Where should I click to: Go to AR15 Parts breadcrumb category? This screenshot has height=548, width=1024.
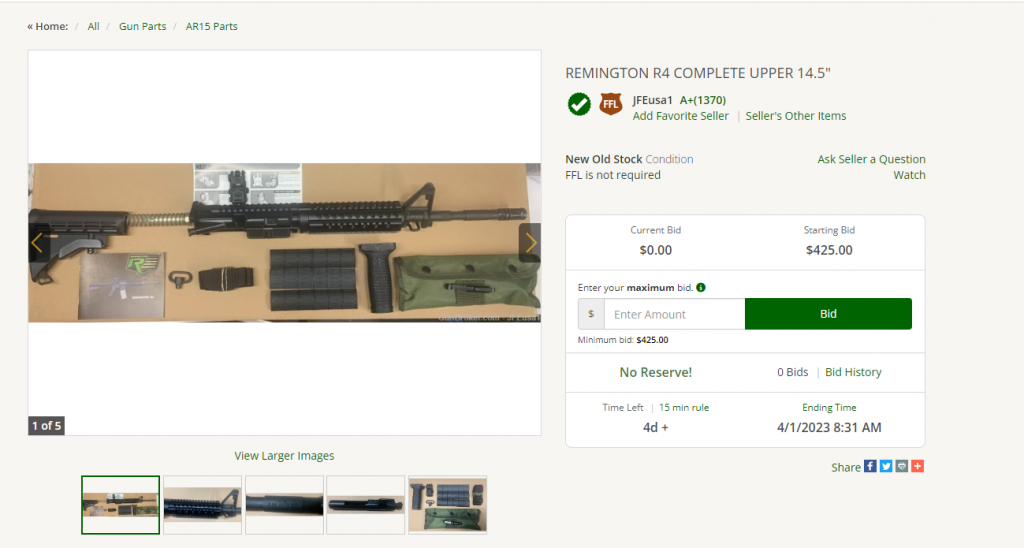pos(212,26)
